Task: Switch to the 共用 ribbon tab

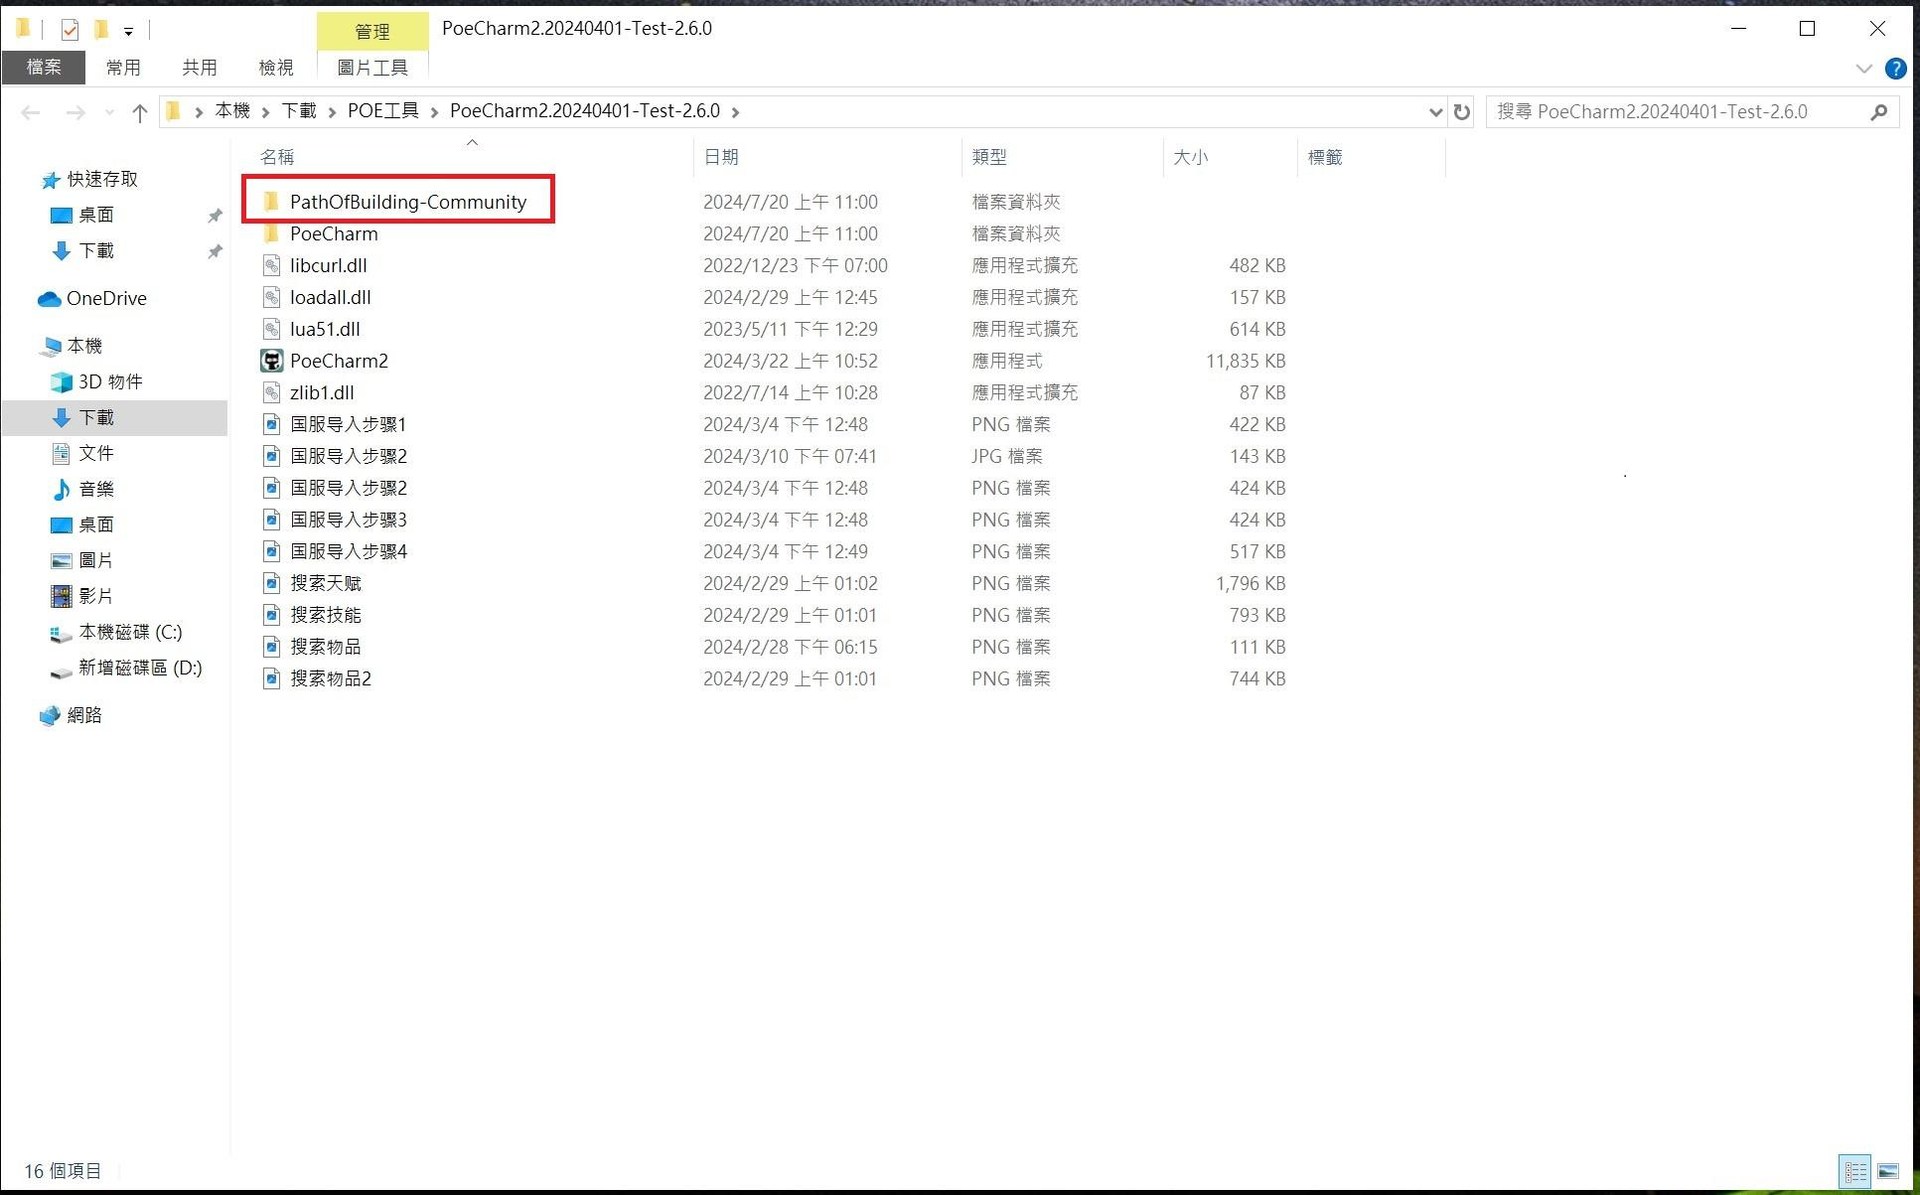Action: (199, 67)
